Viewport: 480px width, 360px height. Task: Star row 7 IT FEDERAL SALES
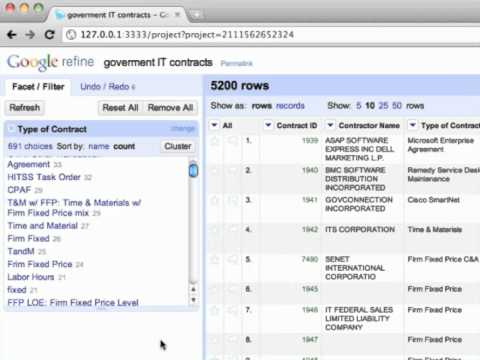click(x=215, y=310)
